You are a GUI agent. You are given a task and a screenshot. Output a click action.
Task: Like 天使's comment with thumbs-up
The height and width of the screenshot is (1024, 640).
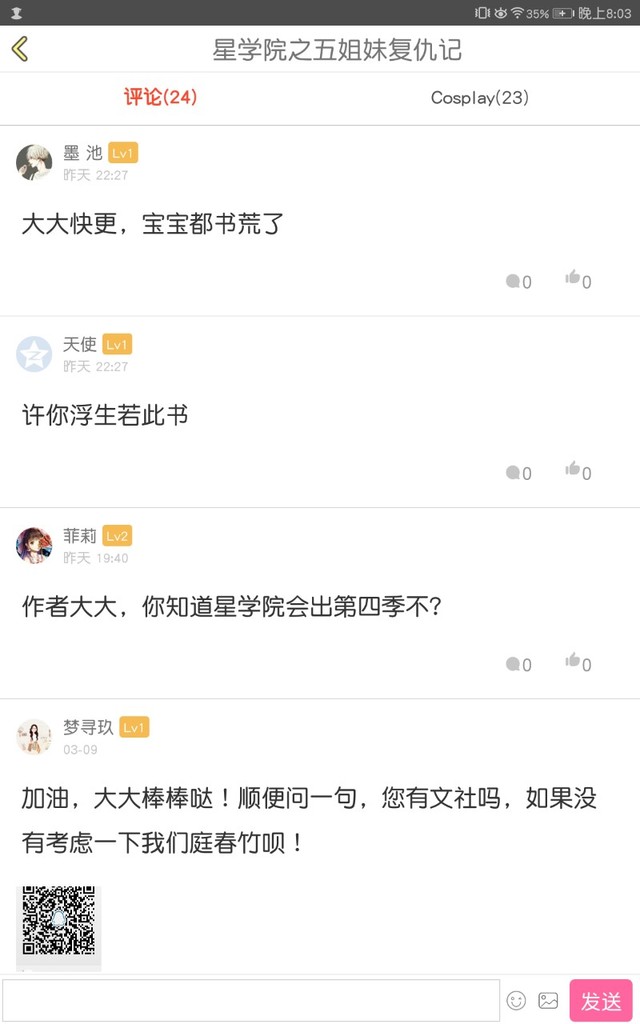573,470
